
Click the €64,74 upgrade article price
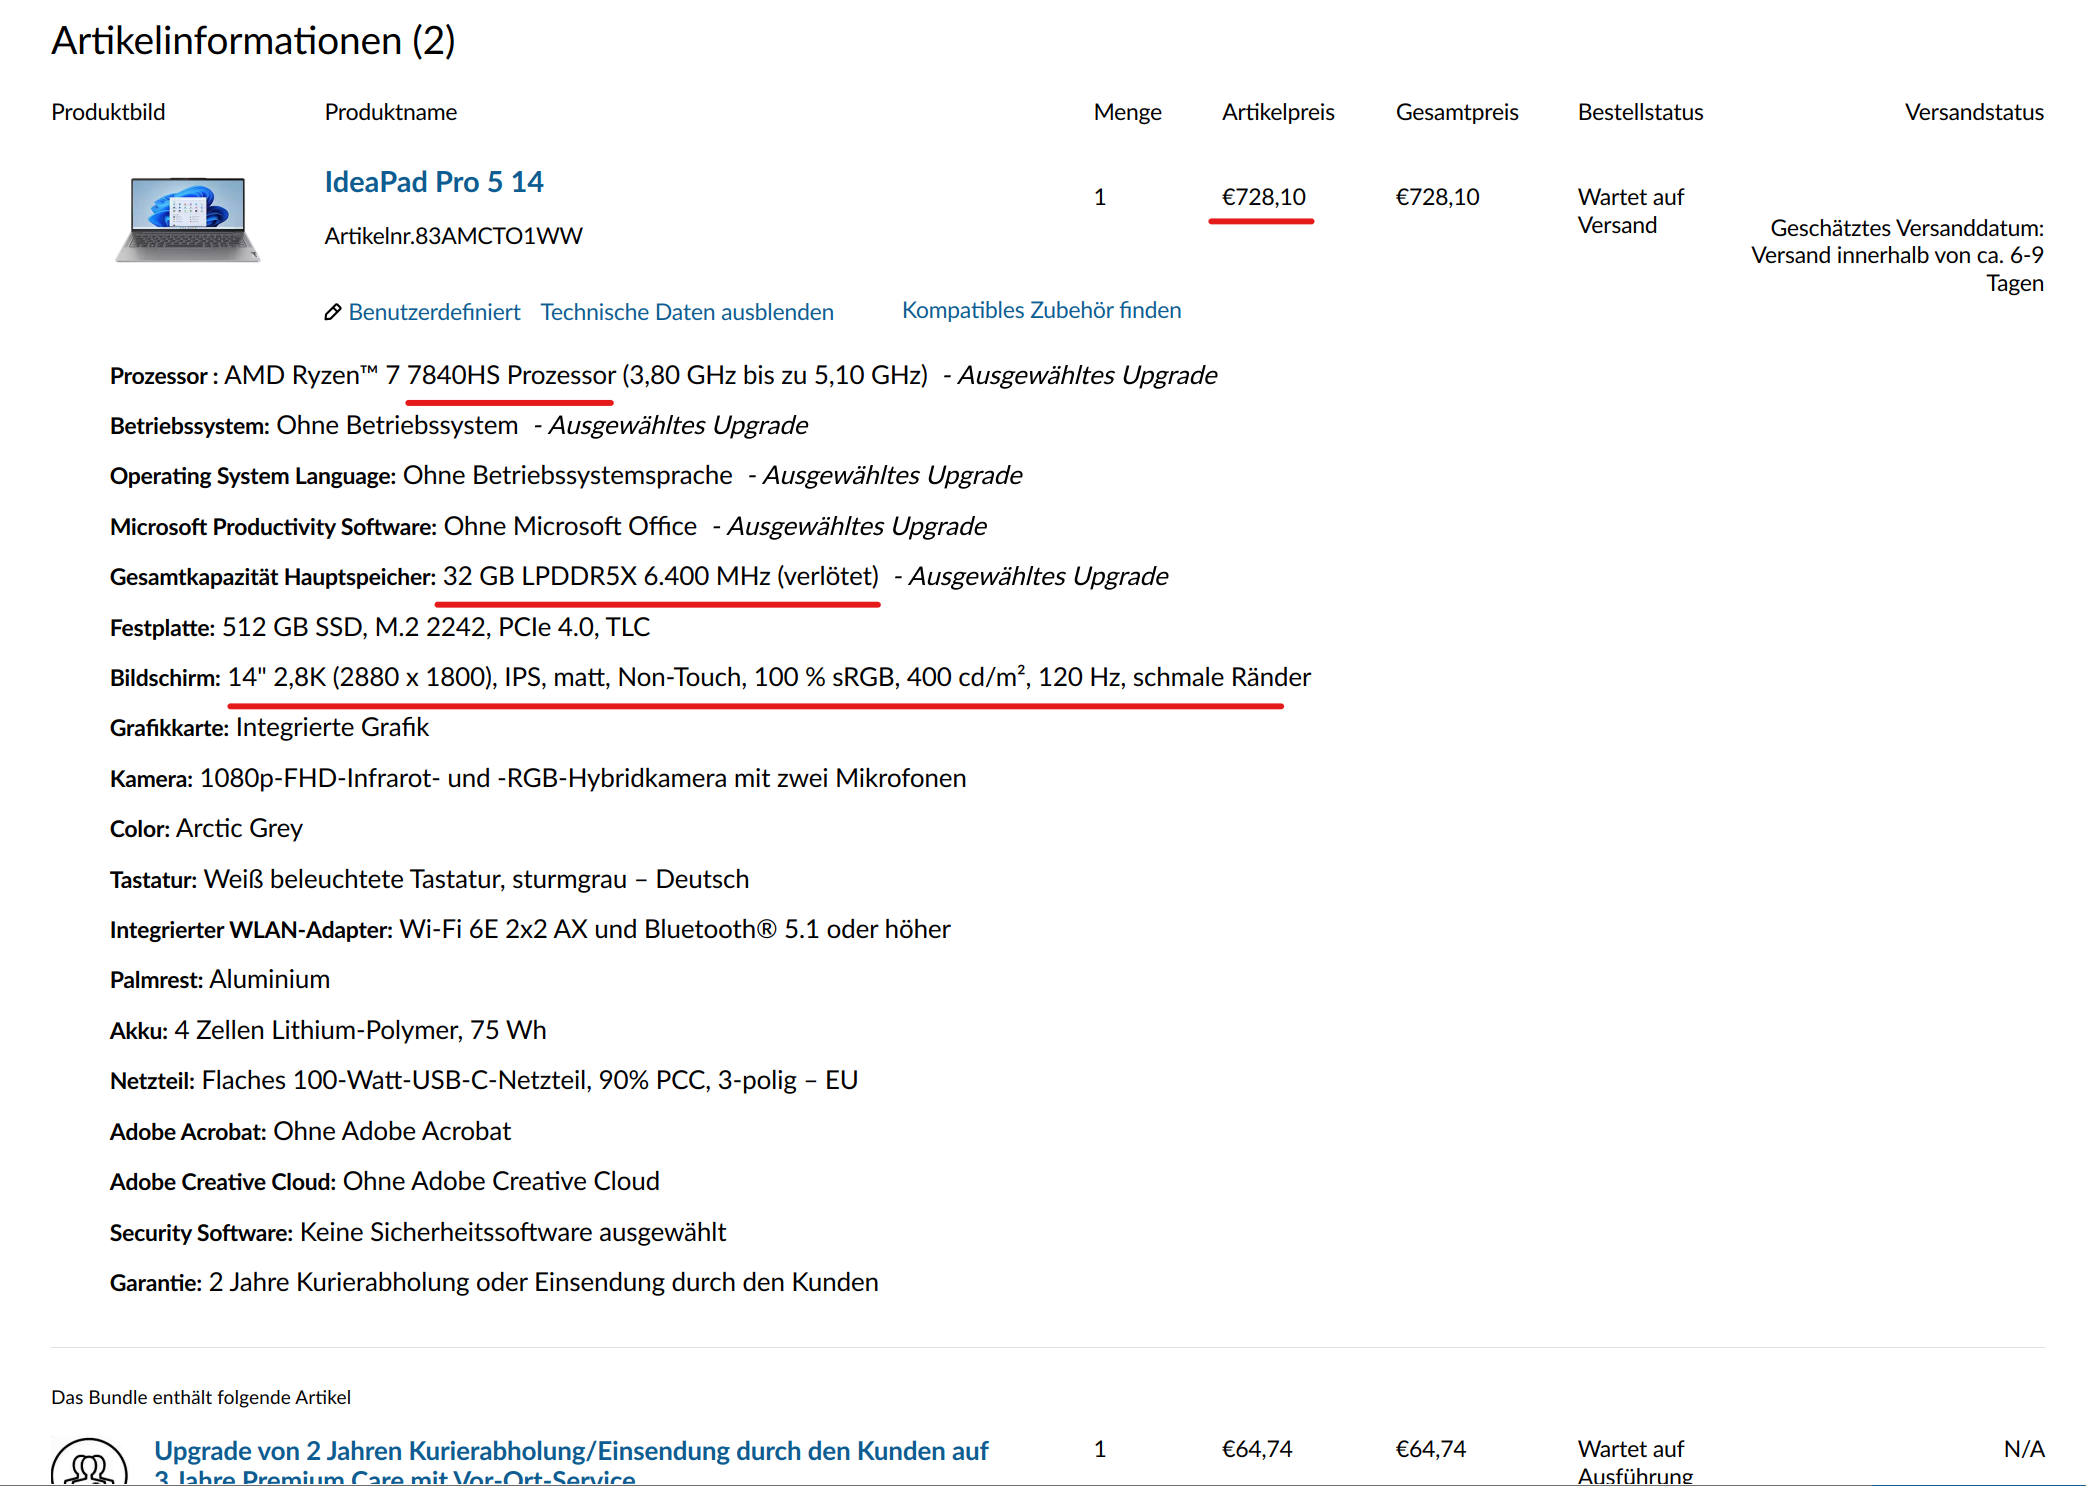1256,1449
